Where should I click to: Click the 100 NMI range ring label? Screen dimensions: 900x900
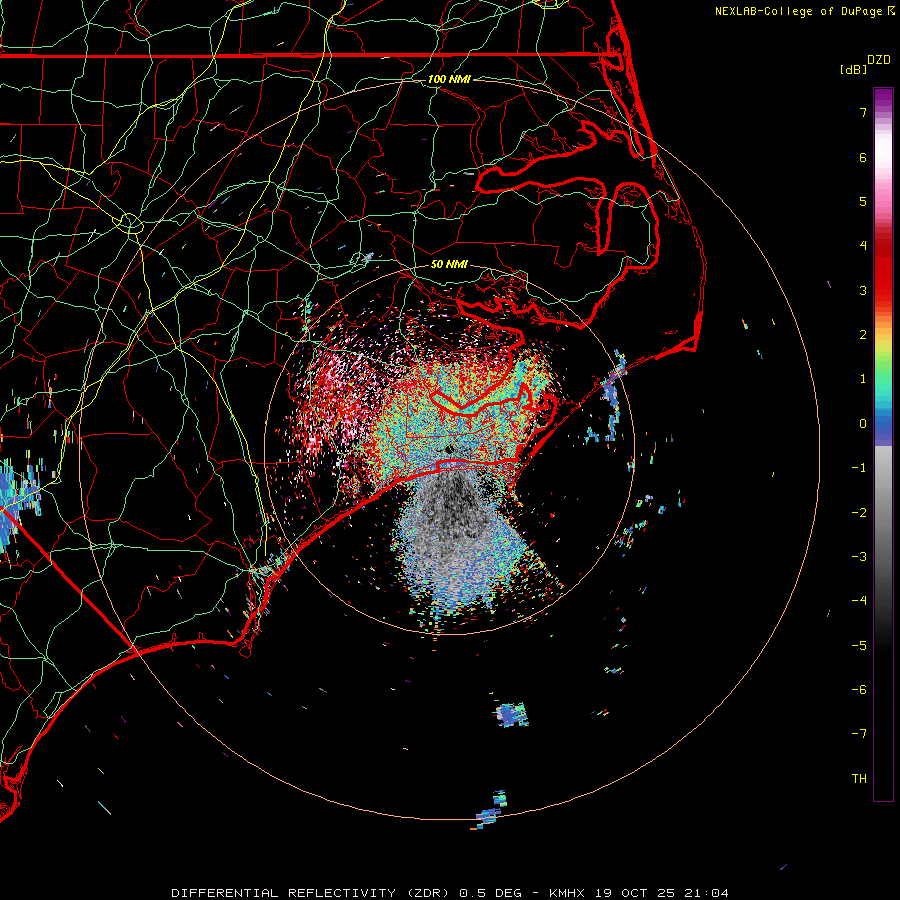[x=449, y=79]
